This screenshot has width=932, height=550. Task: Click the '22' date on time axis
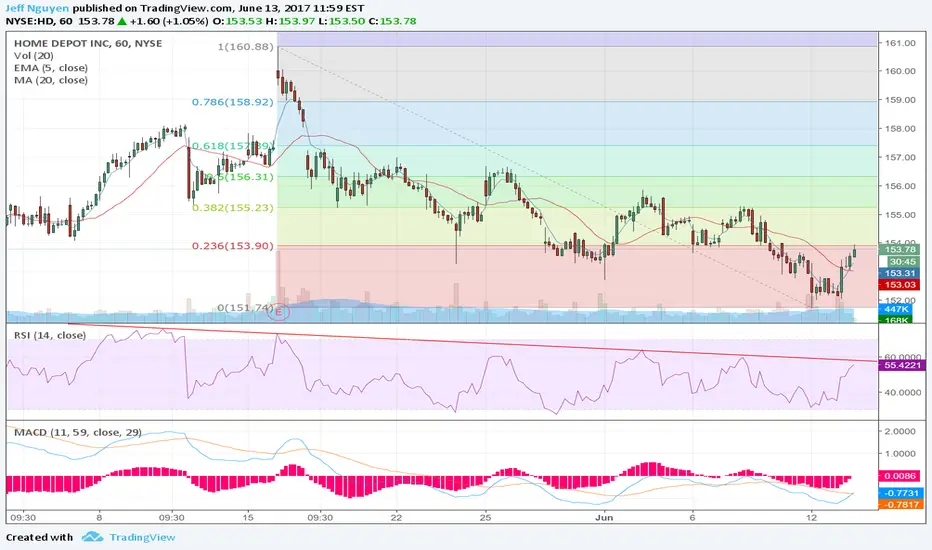tap(396, 517)
